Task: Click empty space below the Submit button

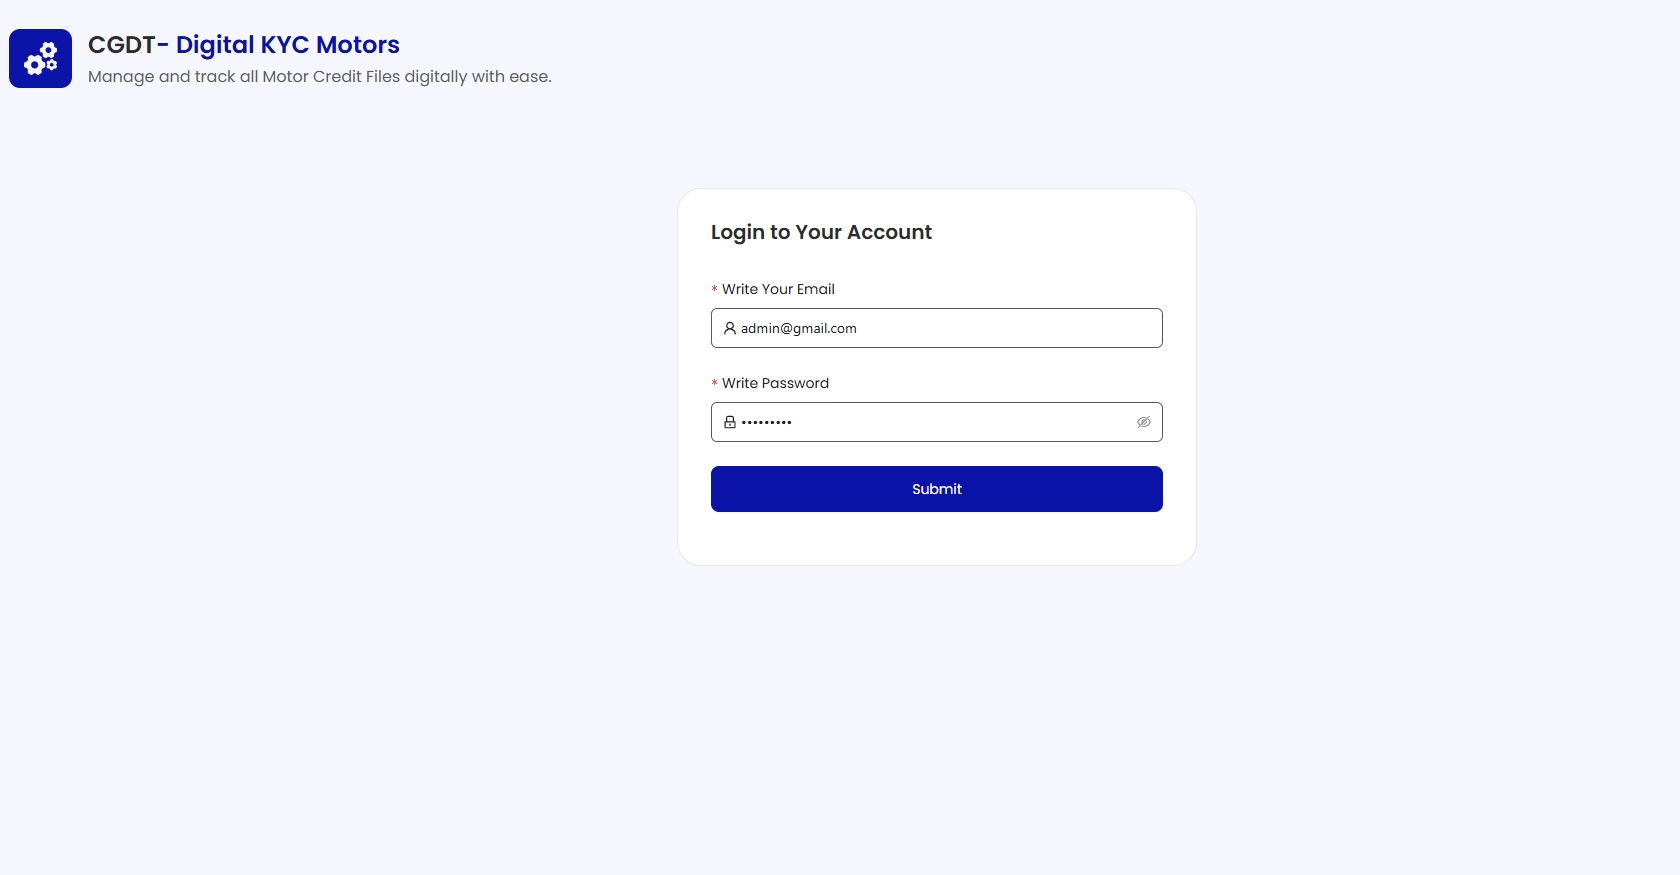Action: point(936,539)
